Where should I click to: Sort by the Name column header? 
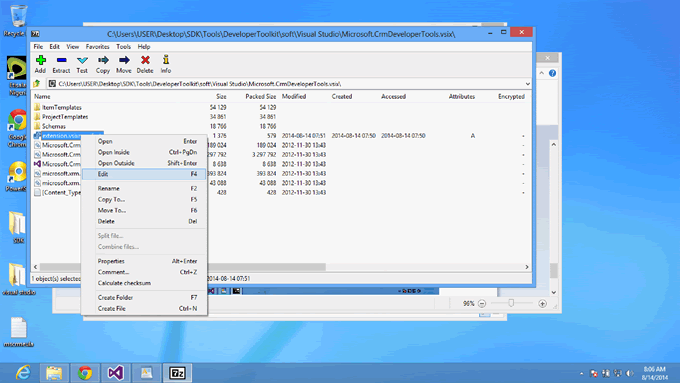click(42, 96)
